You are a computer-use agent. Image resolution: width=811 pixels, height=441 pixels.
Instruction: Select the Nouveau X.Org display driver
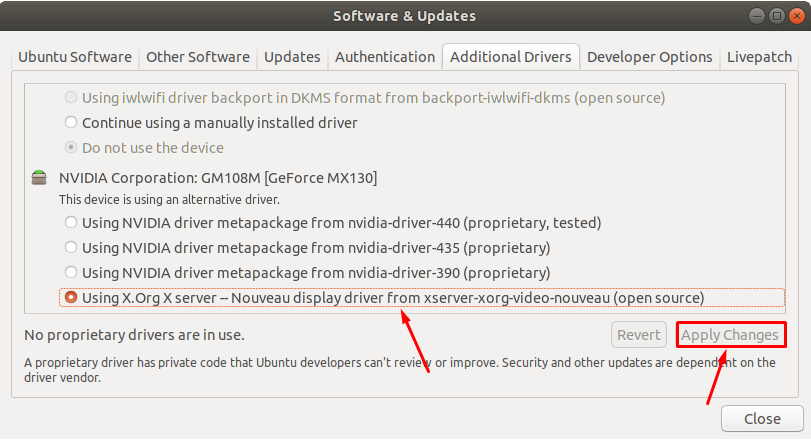click(70, 297)
